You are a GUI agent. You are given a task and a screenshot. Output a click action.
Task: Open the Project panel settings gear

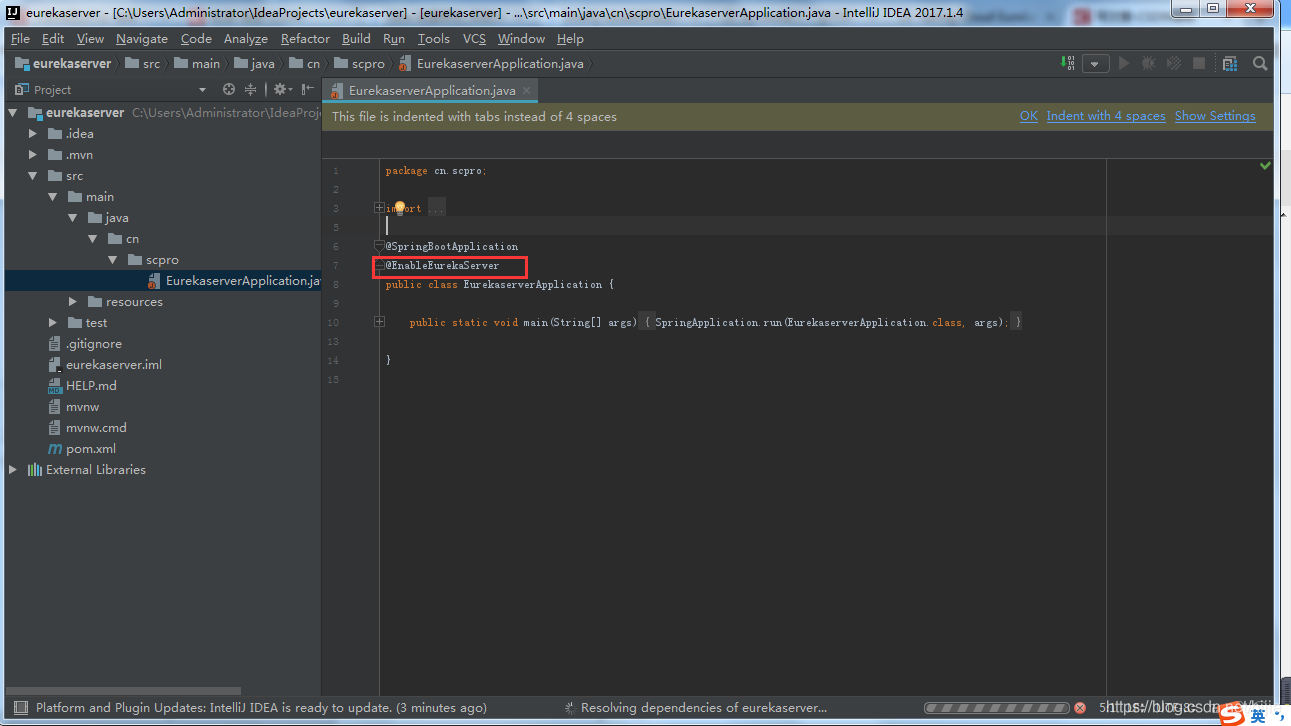(281, 89)
